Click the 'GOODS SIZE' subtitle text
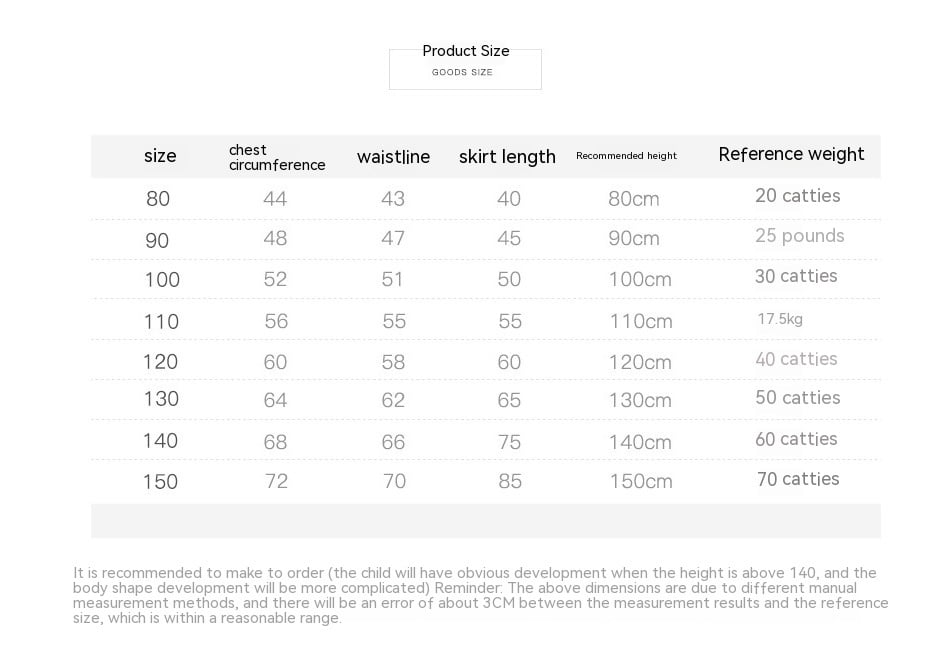The height and width of the screenshot is (652, 948). (462, 72)
